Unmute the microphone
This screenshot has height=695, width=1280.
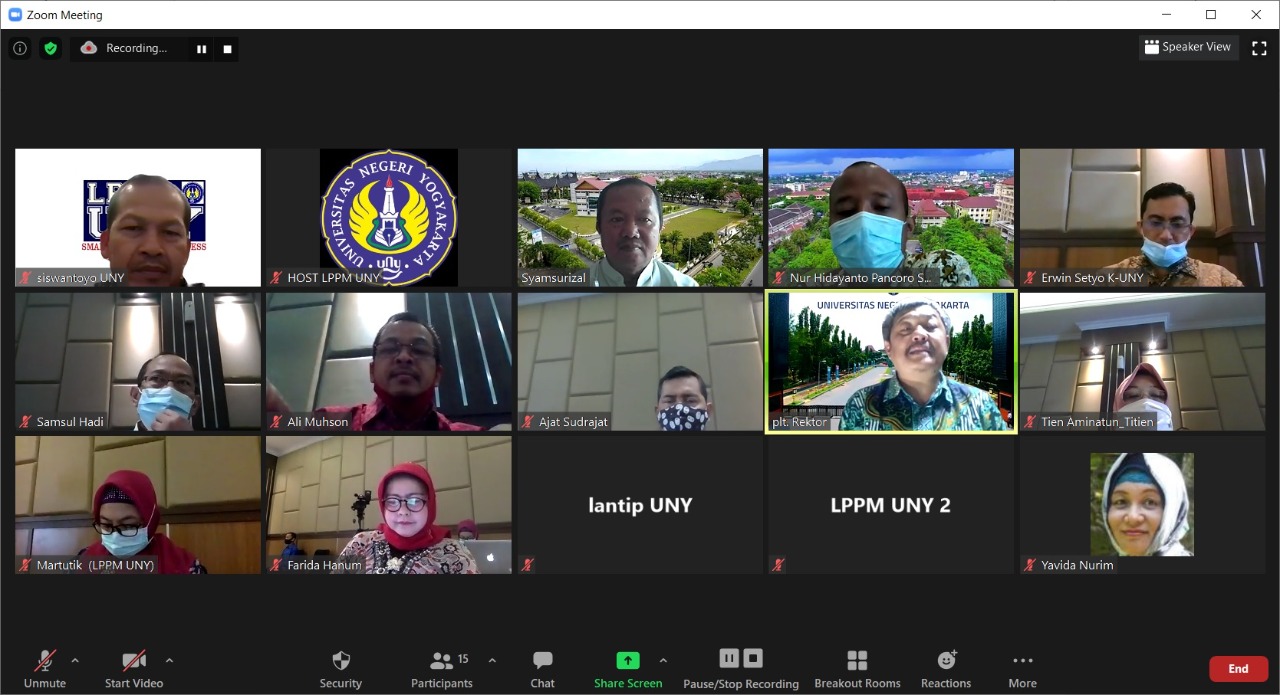coord(45,668)
